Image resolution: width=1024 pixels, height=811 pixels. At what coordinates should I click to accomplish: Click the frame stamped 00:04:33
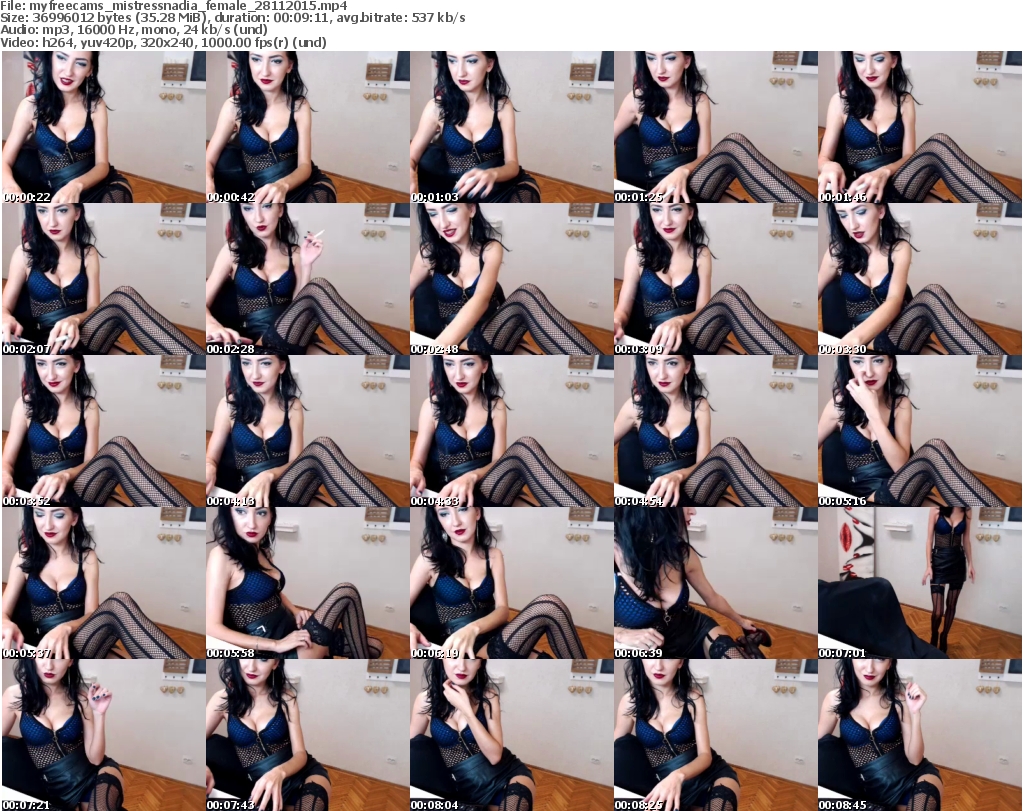pyautogui.click(x=511, y=431)
